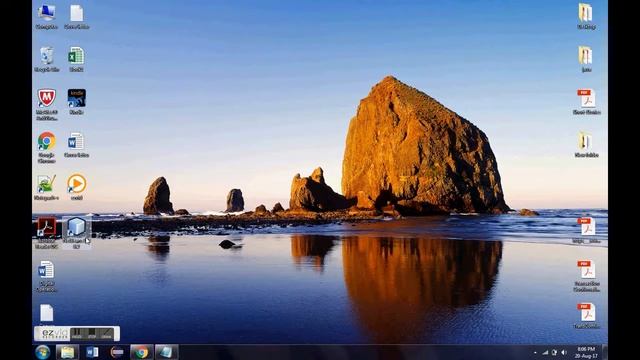640x360 pixels.
Task: Activate the ezvid draw tool
Action: [x=106, y=333]
